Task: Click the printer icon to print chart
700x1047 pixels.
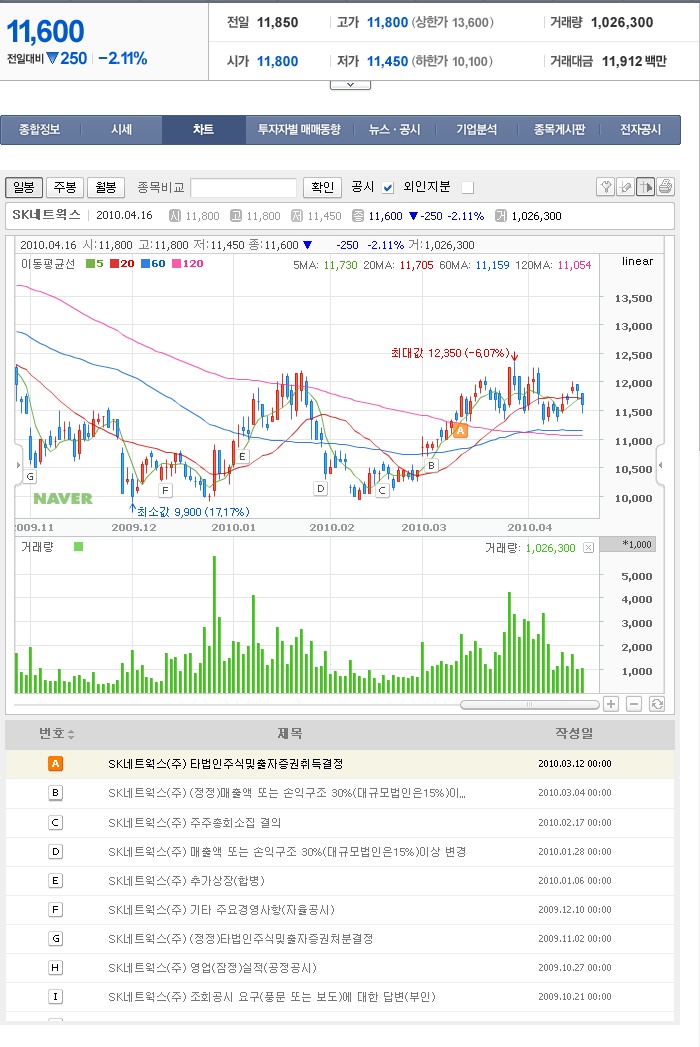Action: click(665, 187)
